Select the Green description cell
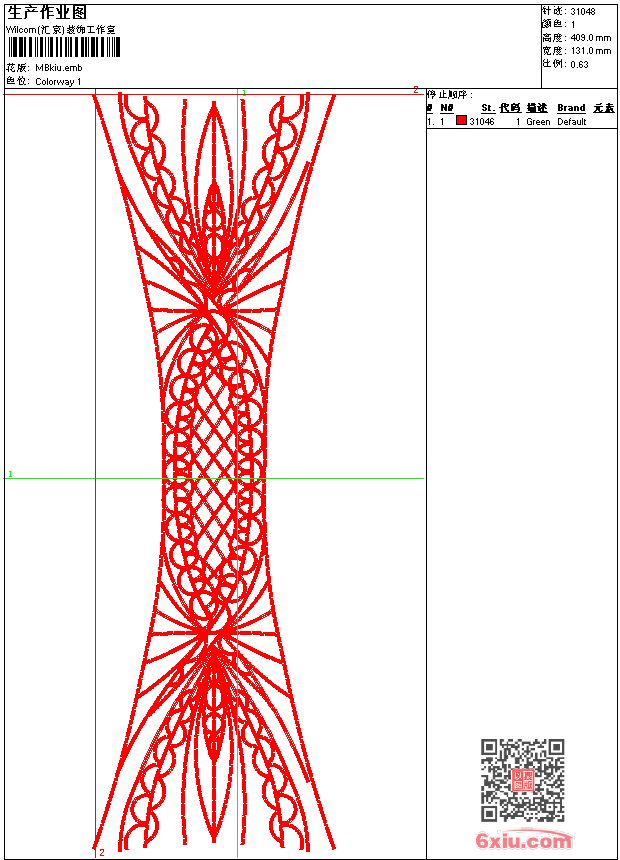The width and height of the screenshot is (620, 860). click(x=538, y=122)
